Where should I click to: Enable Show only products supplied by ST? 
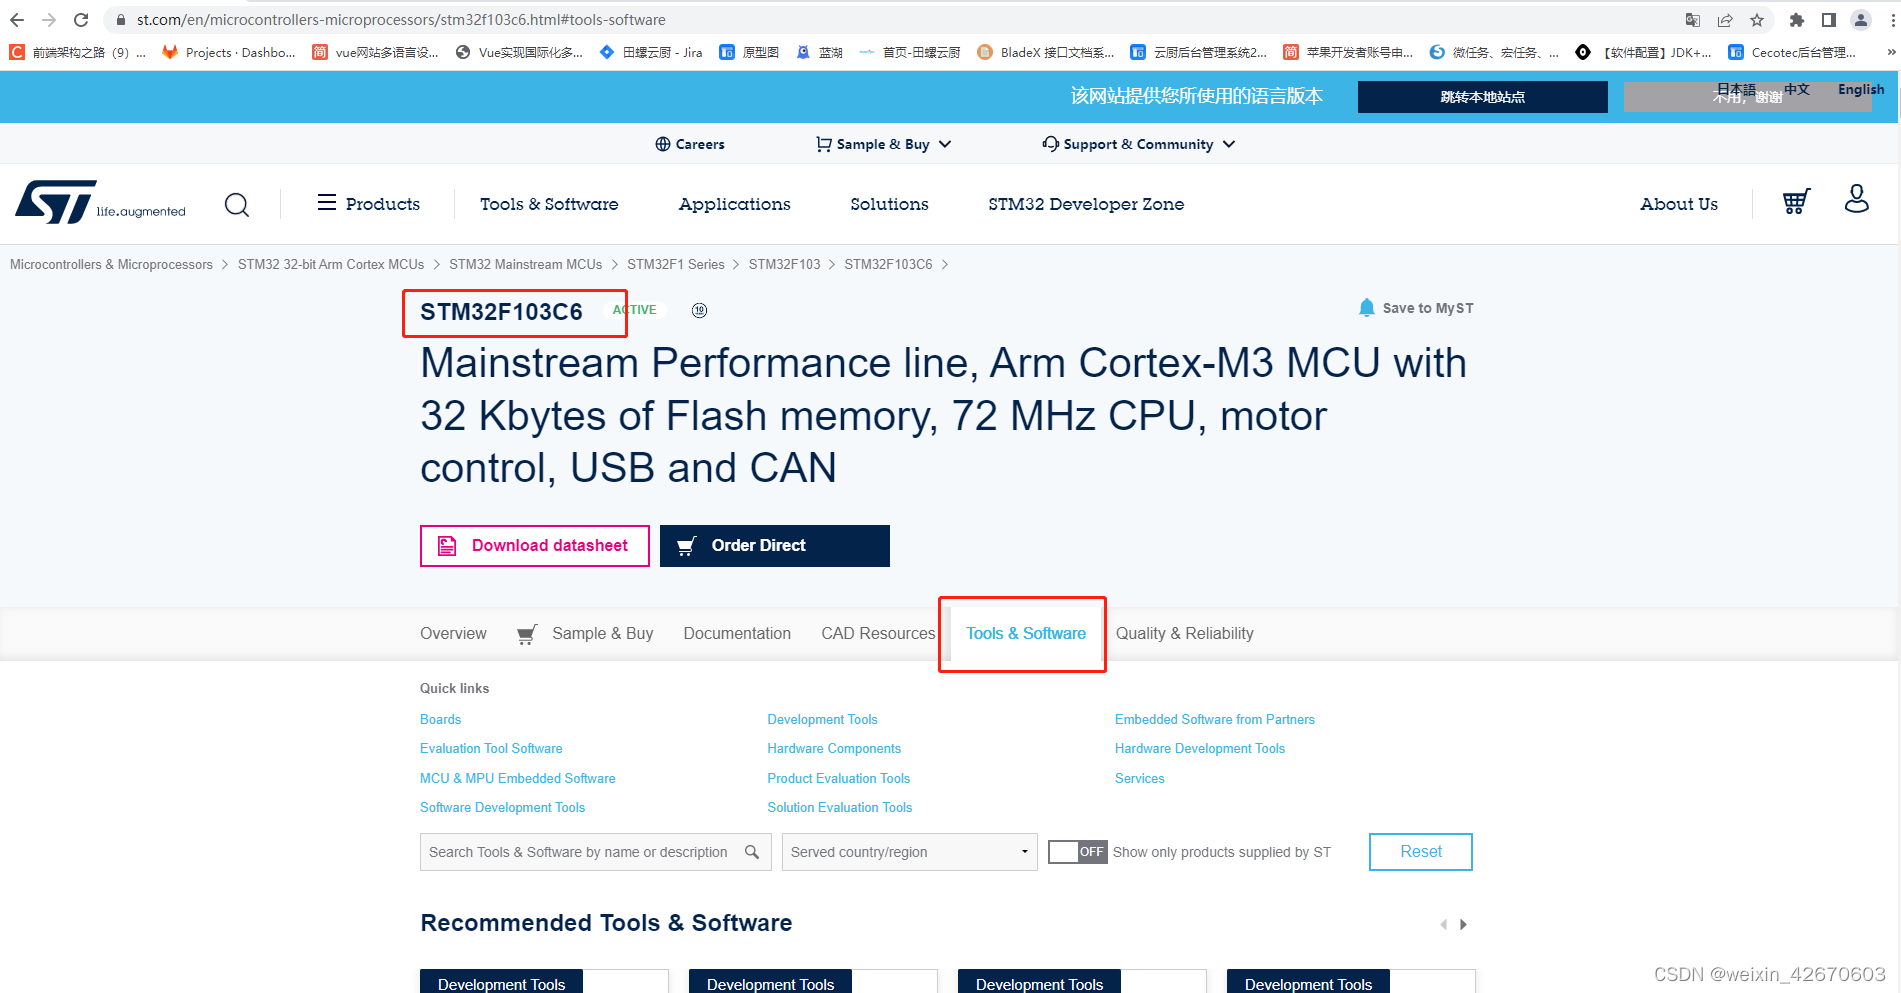[x=1077, y=851]
